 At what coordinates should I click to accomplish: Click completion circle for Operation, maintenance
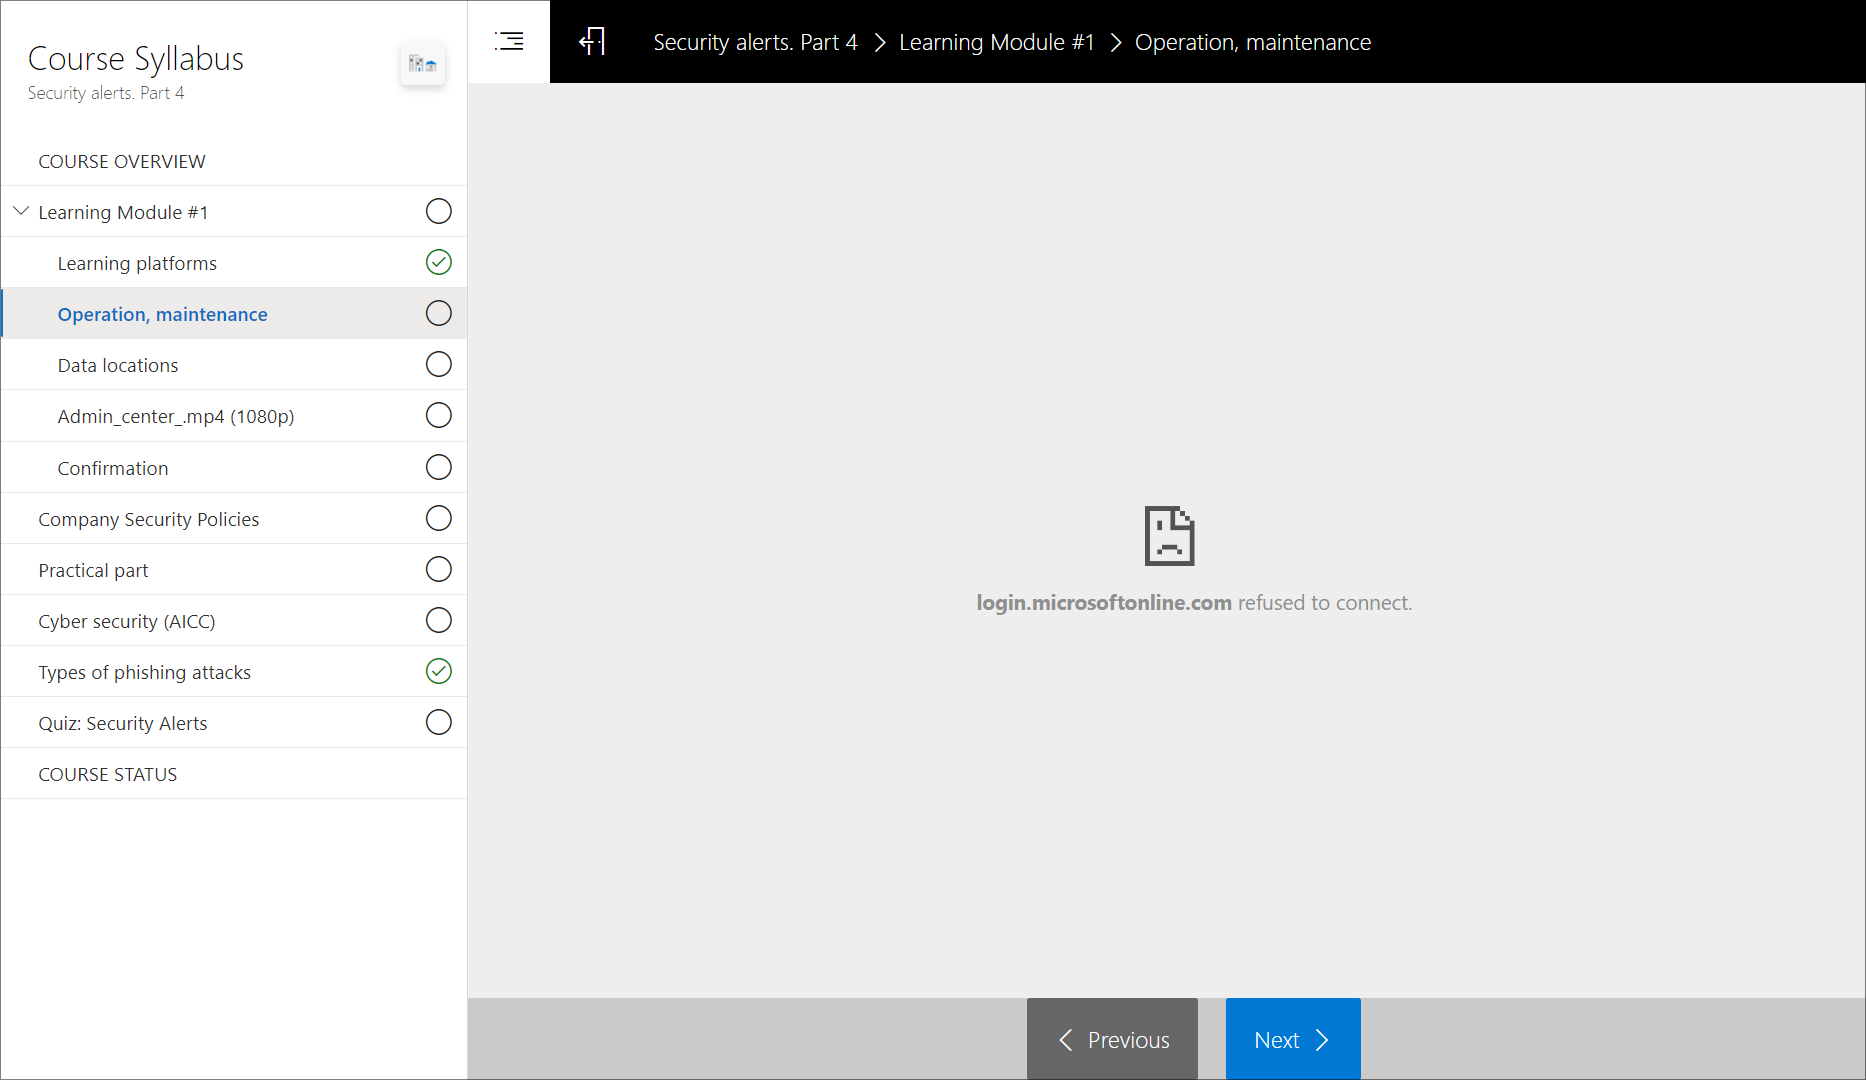(x=438, y=313)
